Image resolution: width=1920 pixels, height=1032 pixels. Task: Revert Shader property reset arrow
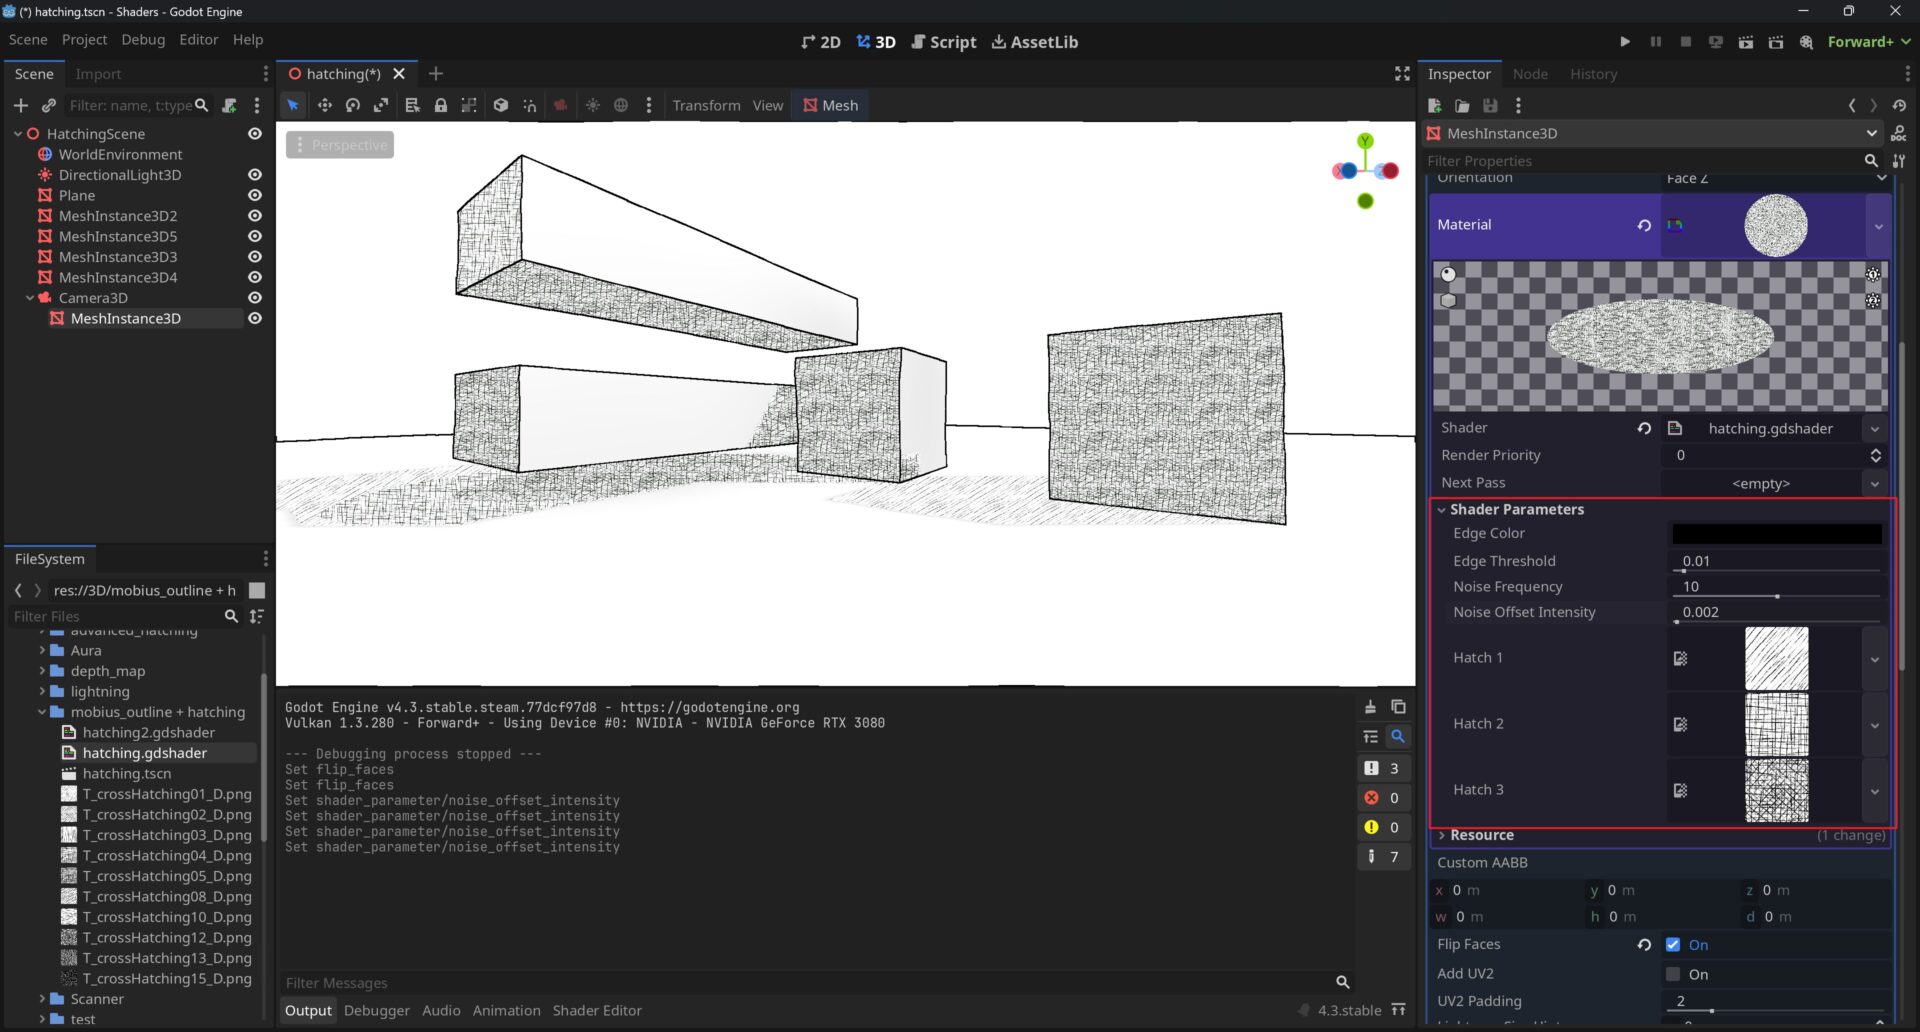[1644, 428]
